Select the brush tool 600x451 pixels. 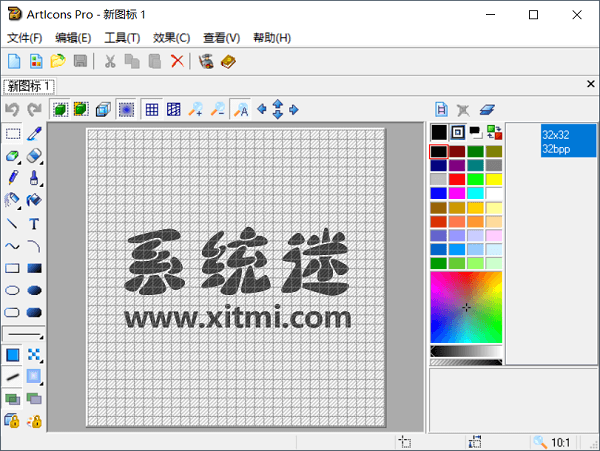[34, 178]
